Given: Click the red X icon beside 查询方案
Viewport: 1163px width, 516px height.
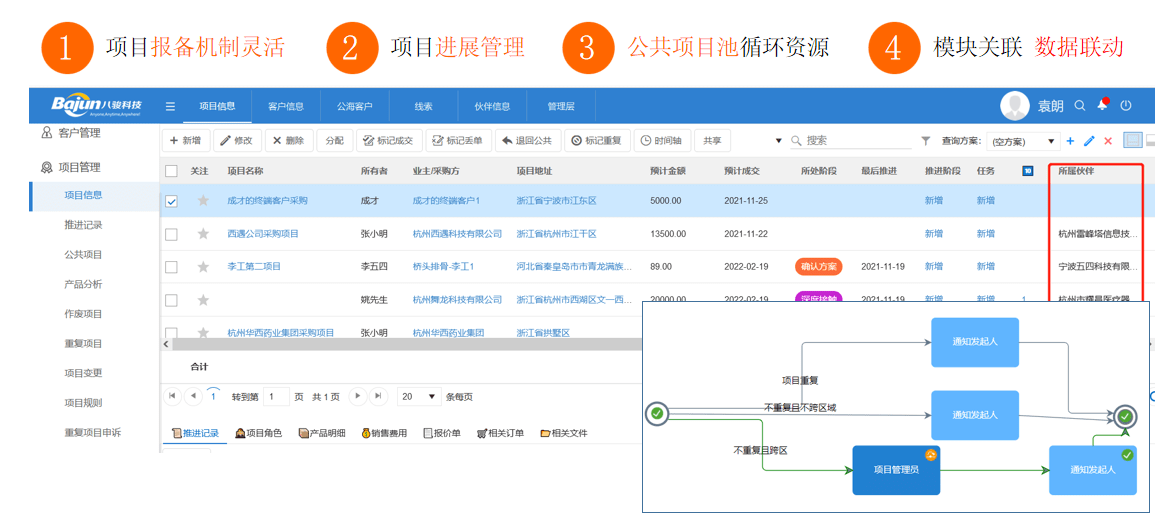Looking at the screenshot, I should pyautogui.click(x=1107, y=141).
